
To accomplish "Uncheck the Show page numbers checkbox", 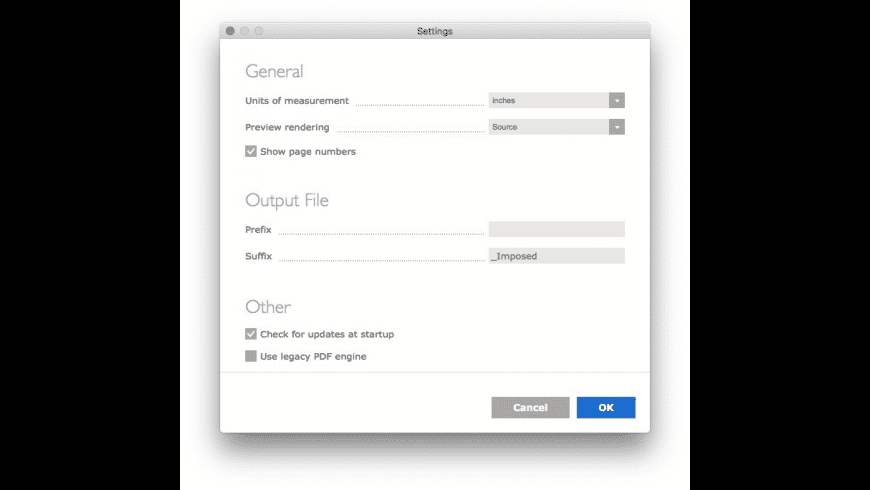I will pos(251,151).
